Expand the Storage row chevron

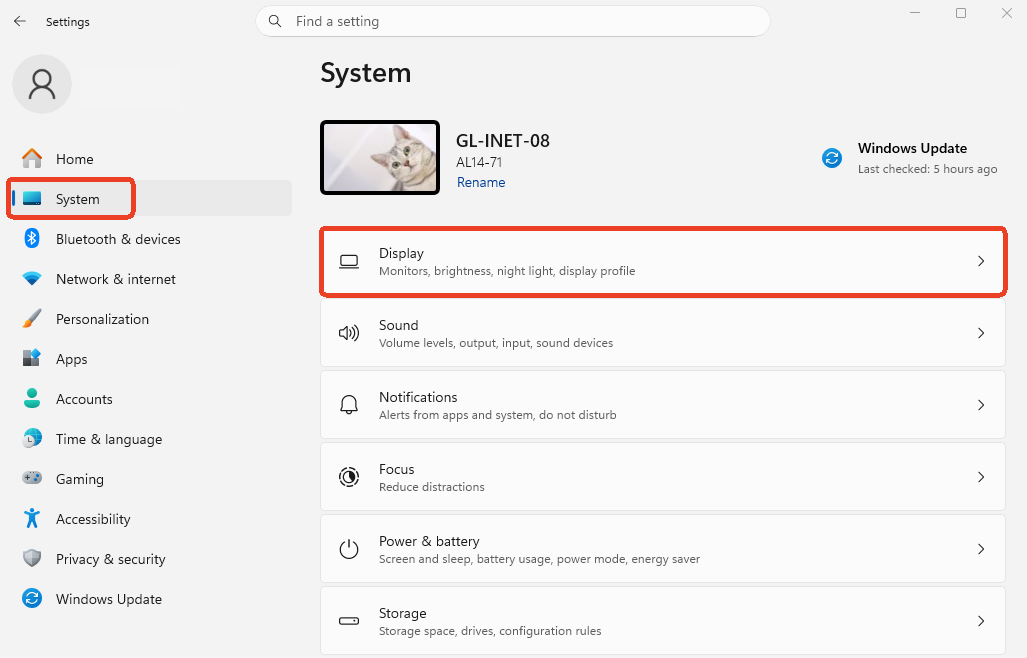tap(980, 621)
